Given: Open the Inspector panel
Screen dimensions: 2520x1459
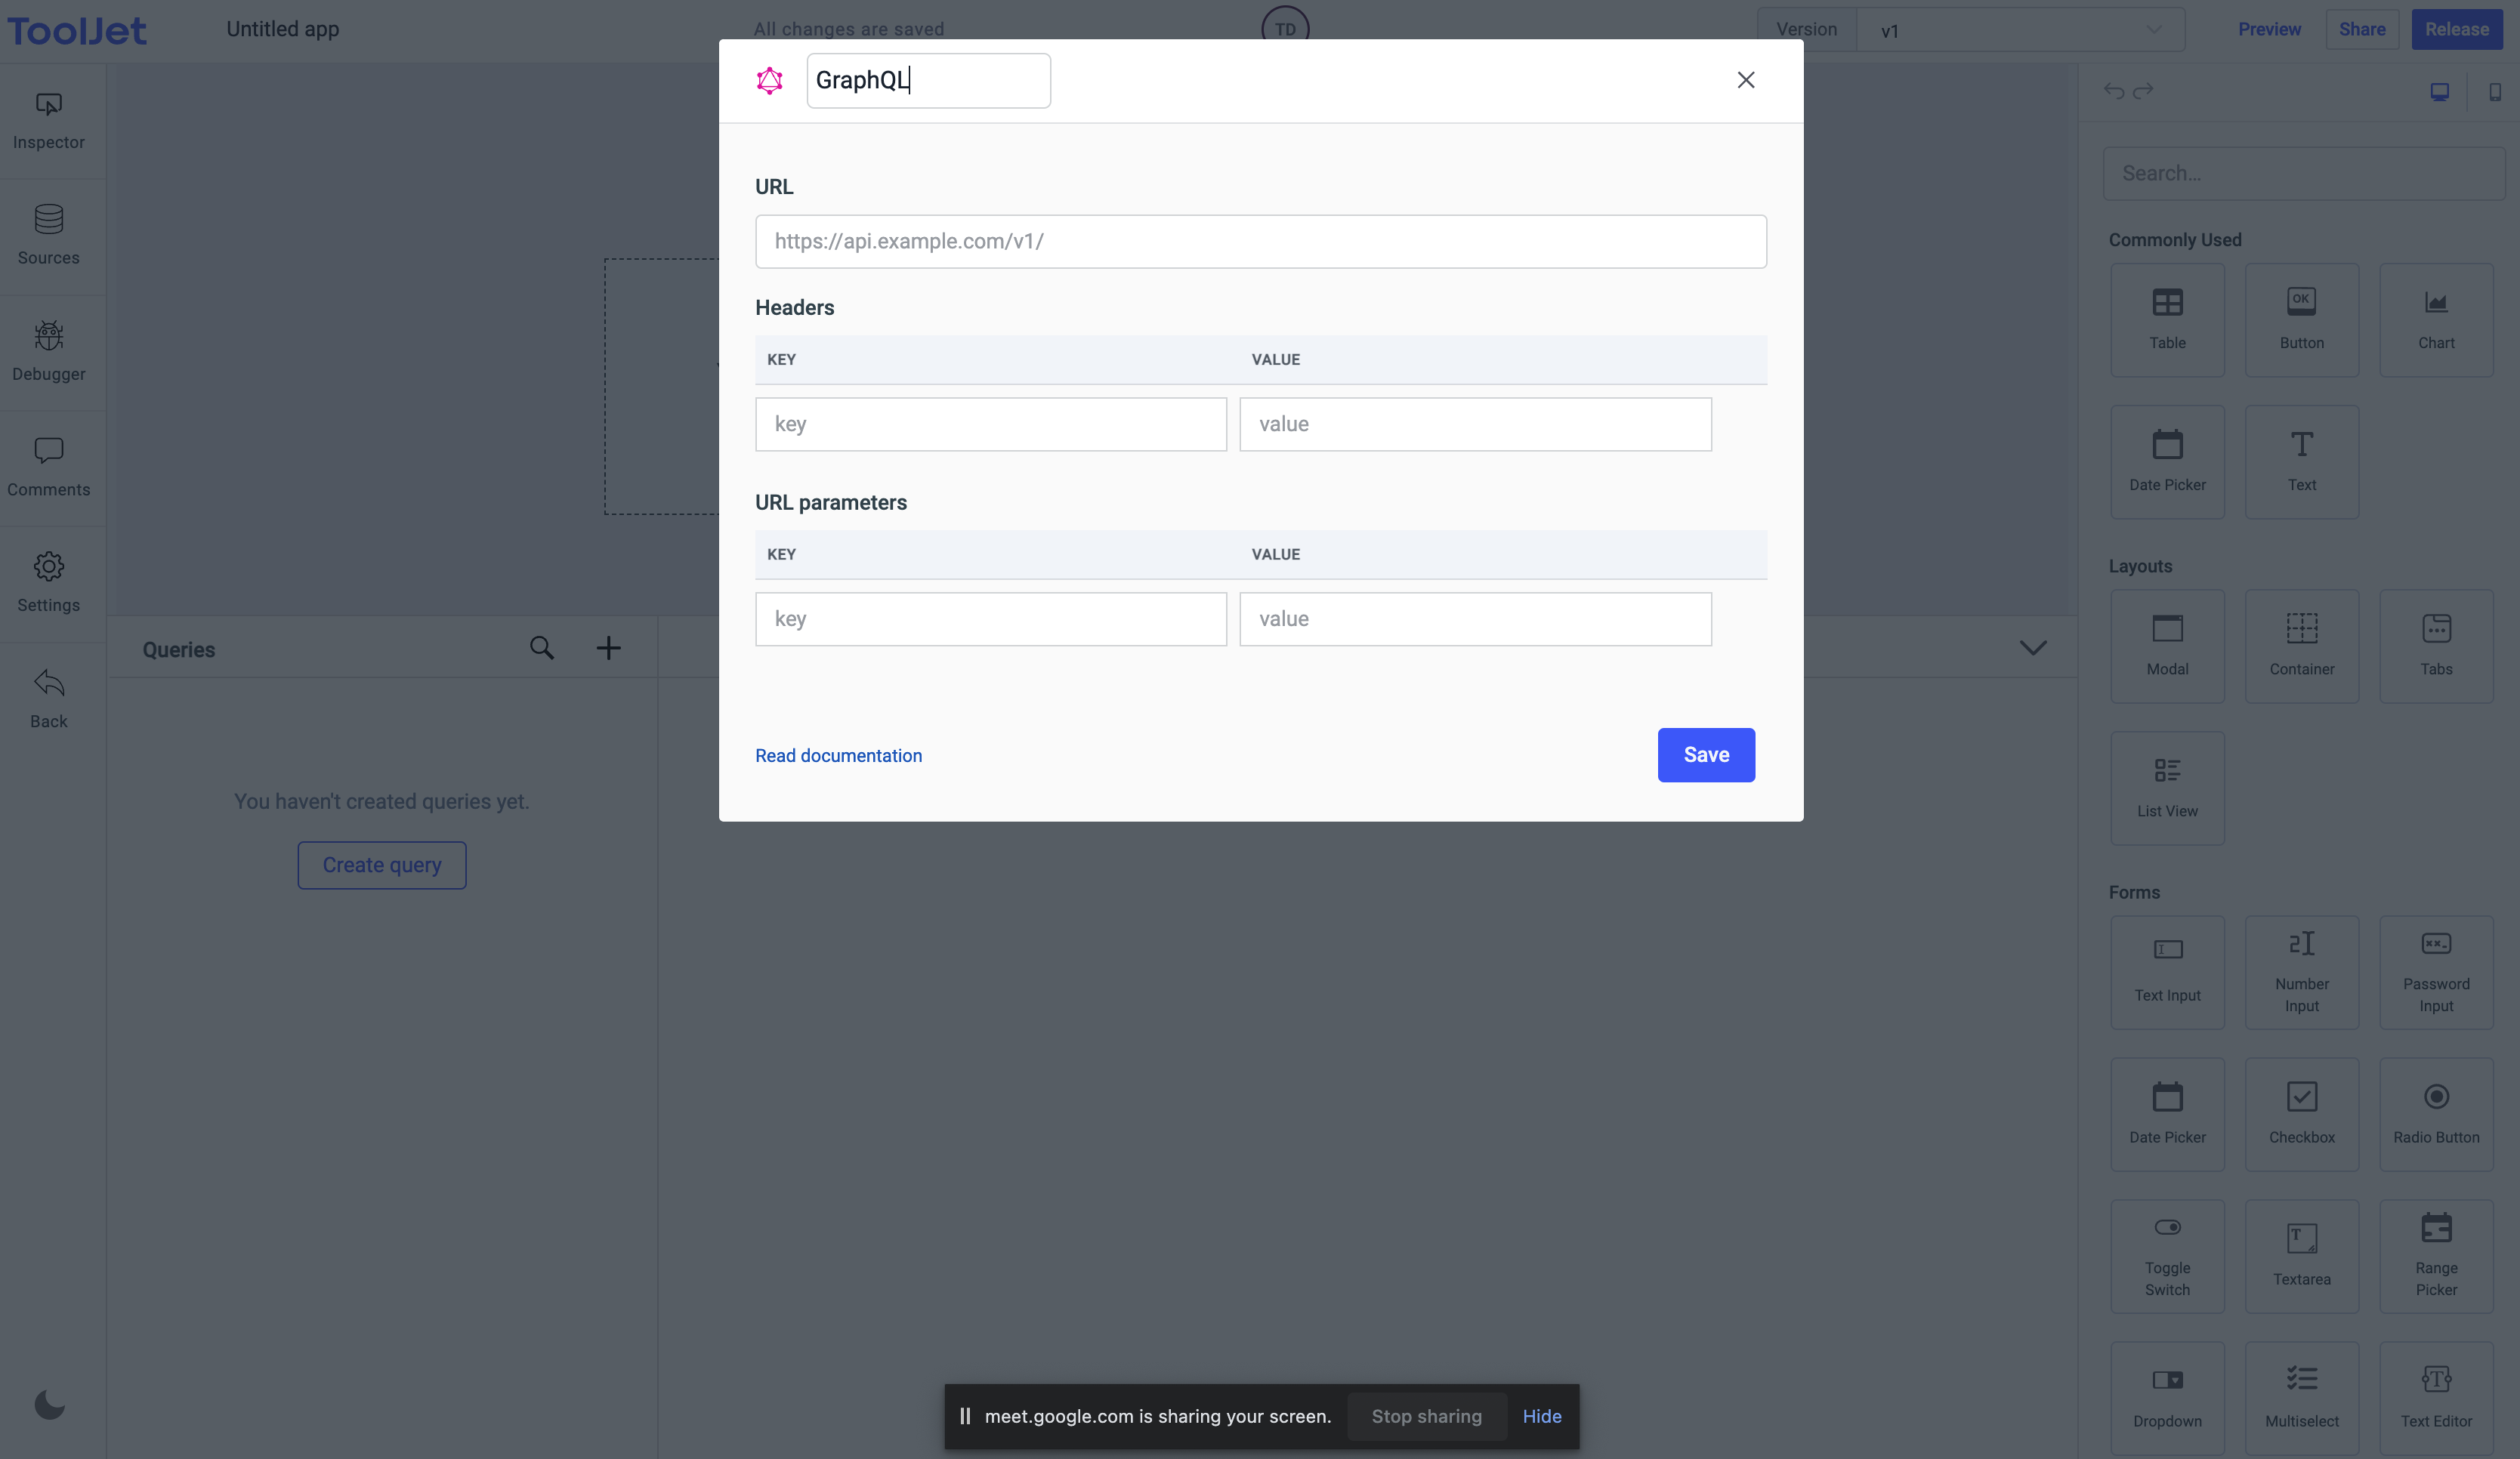Looking at the screenshot, I should [x=47, y=118].
